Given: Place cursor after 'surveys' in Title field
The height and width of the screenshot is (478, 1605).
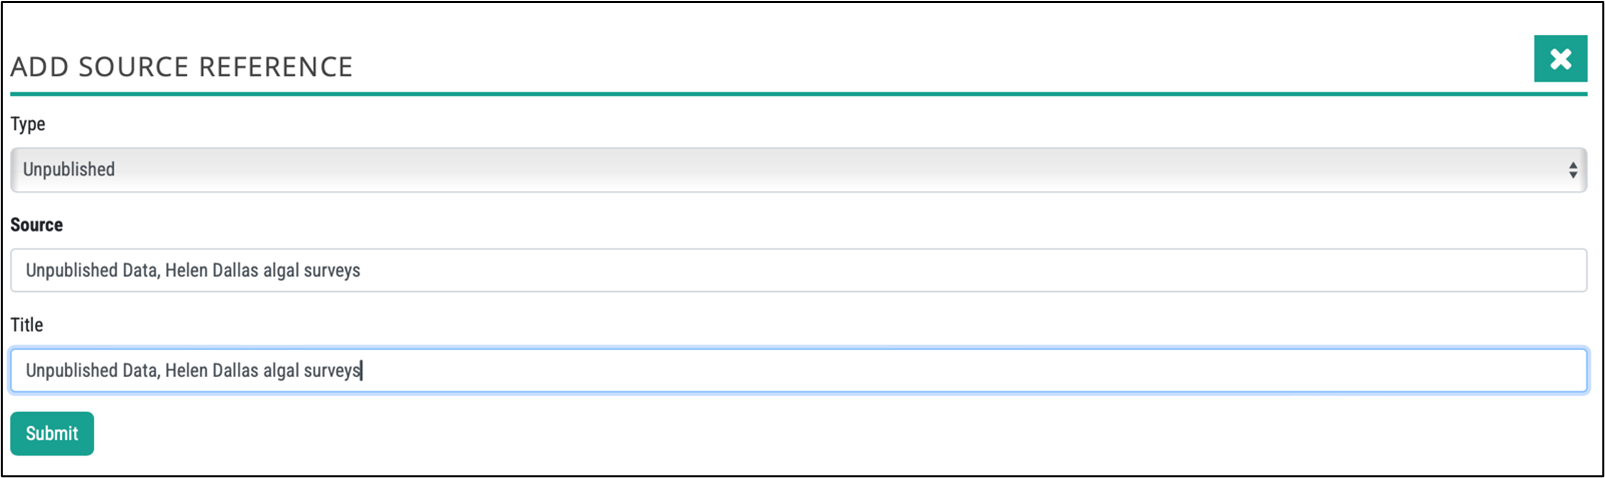Looking at the screenshot, I should pyautogui.click(x=361, y=370).
